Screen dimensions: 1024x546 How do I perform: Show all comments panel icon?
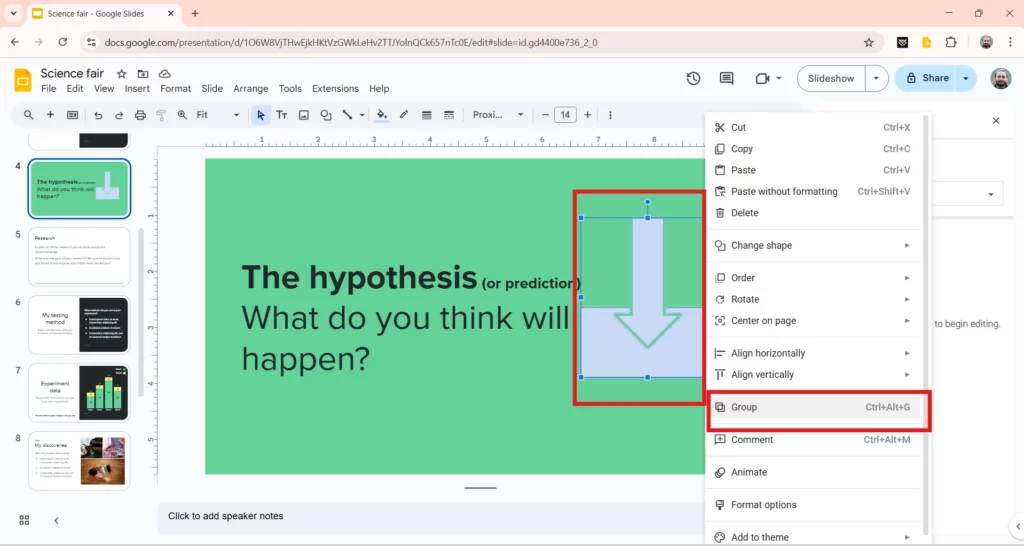click(x=727, y=78)
